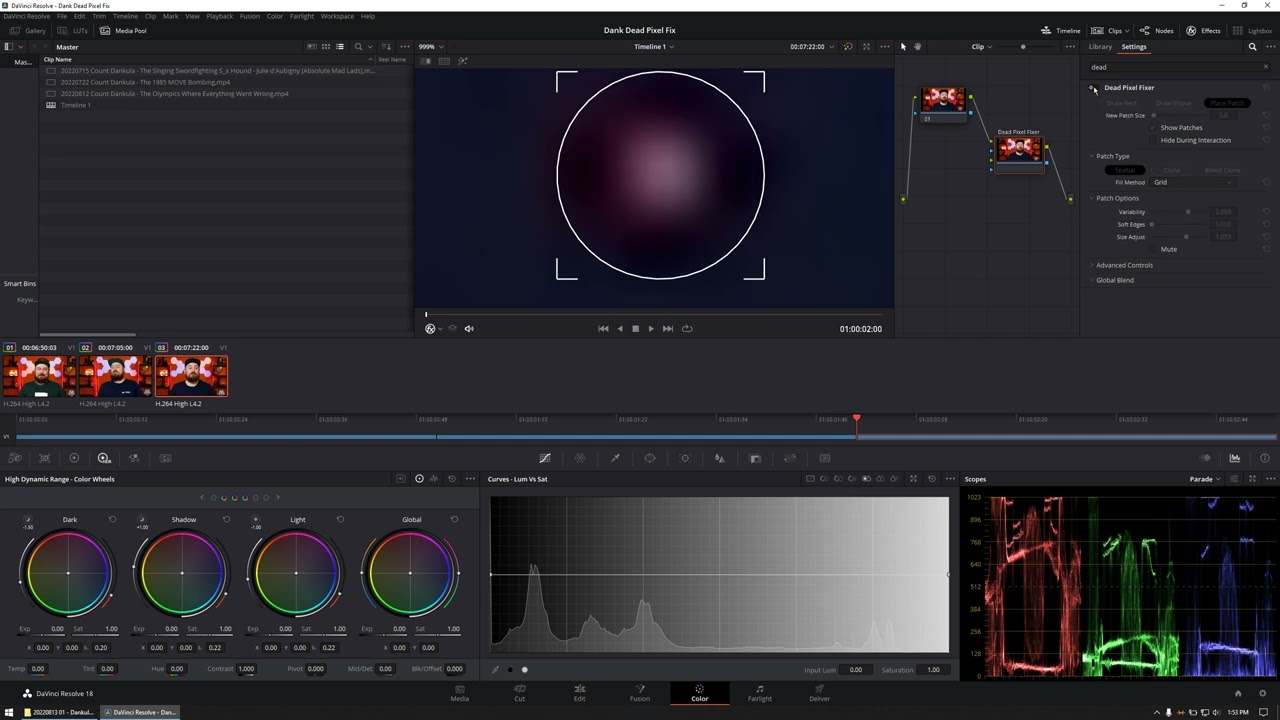Open the Curves palette icon

click(x=545, y=458)
